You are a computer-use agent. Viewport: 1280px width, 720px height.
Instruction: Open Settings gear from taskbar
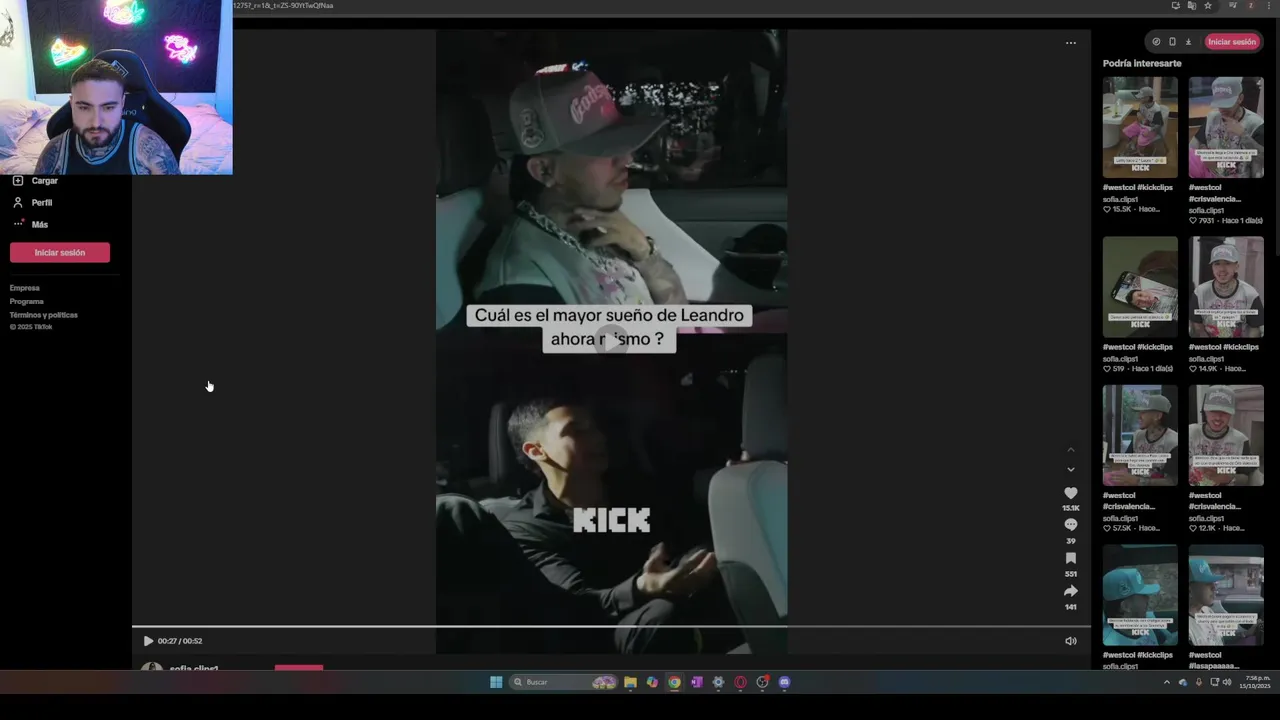tap(718, 682)
